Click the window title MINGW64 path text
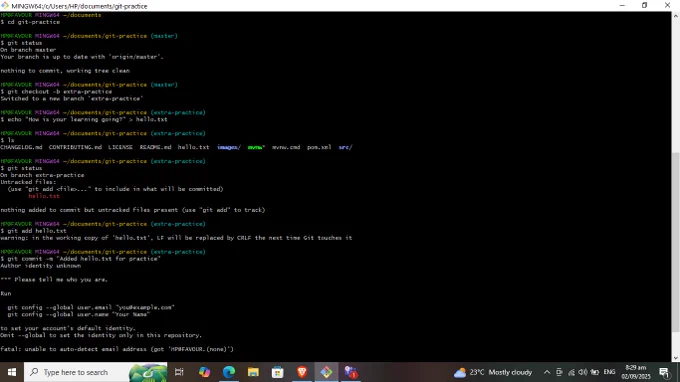Image resolution: width=680 pixels, height=382 pixels. coord(79,6)
